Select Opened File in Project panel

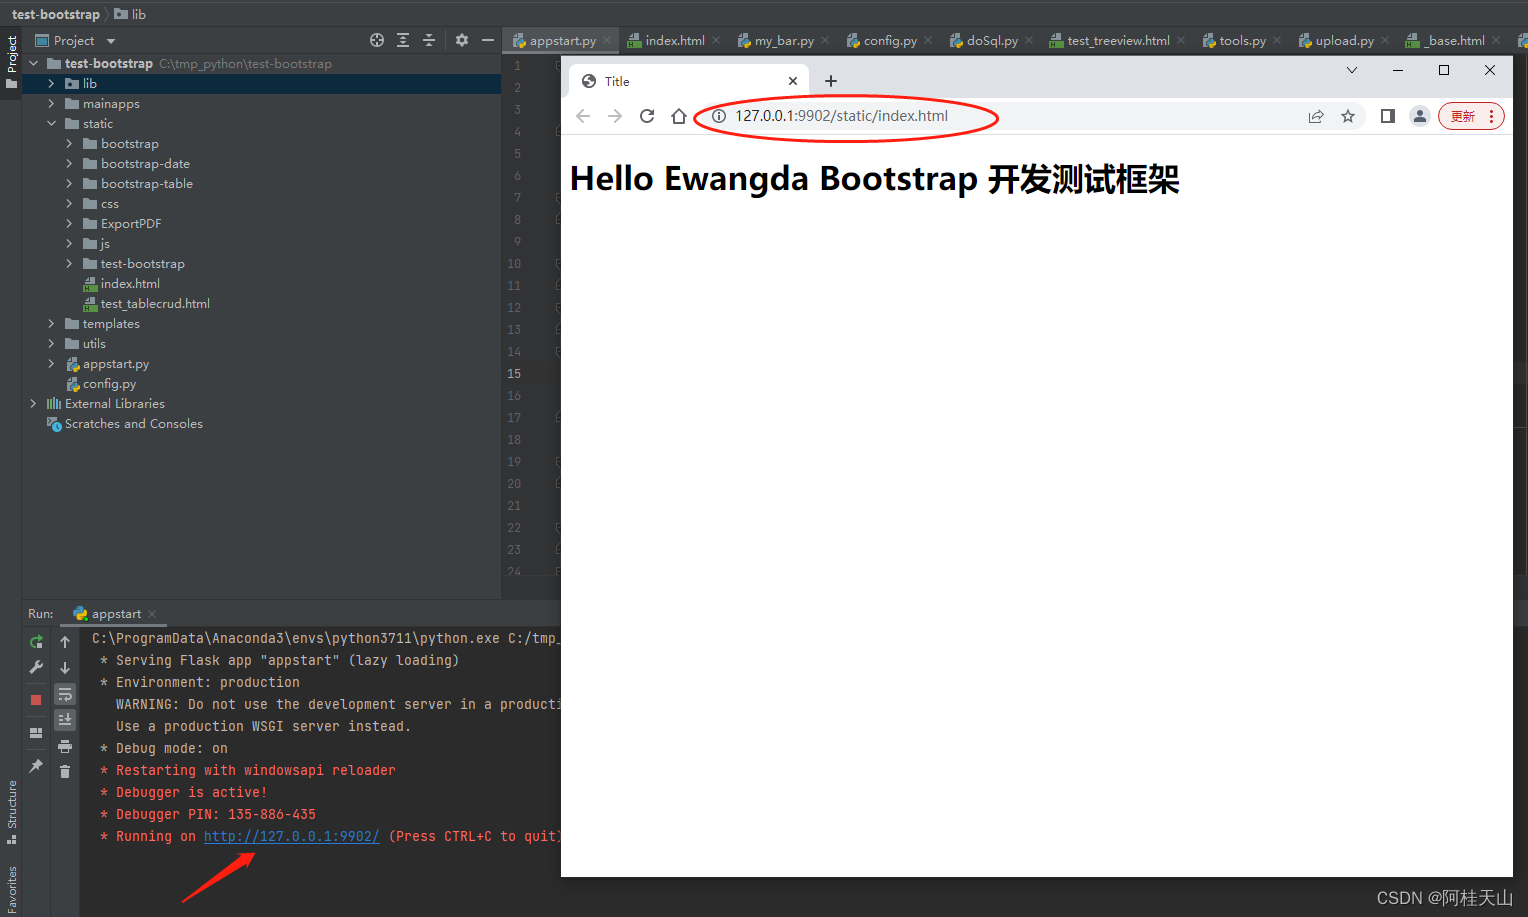click(377, 40)
